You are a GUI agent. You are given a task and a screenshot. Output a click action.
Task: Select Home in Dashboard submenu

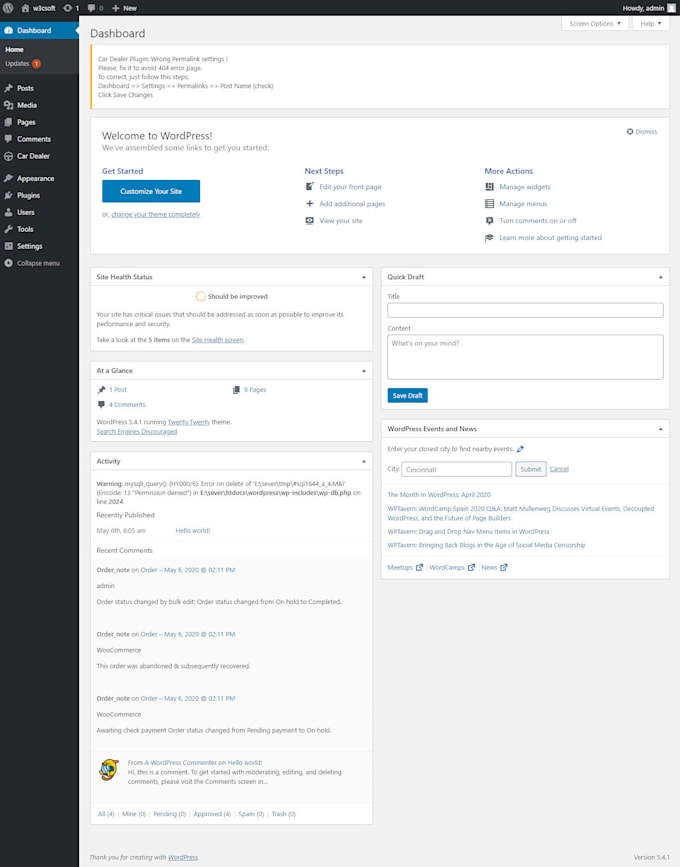[x=14, y=50]
